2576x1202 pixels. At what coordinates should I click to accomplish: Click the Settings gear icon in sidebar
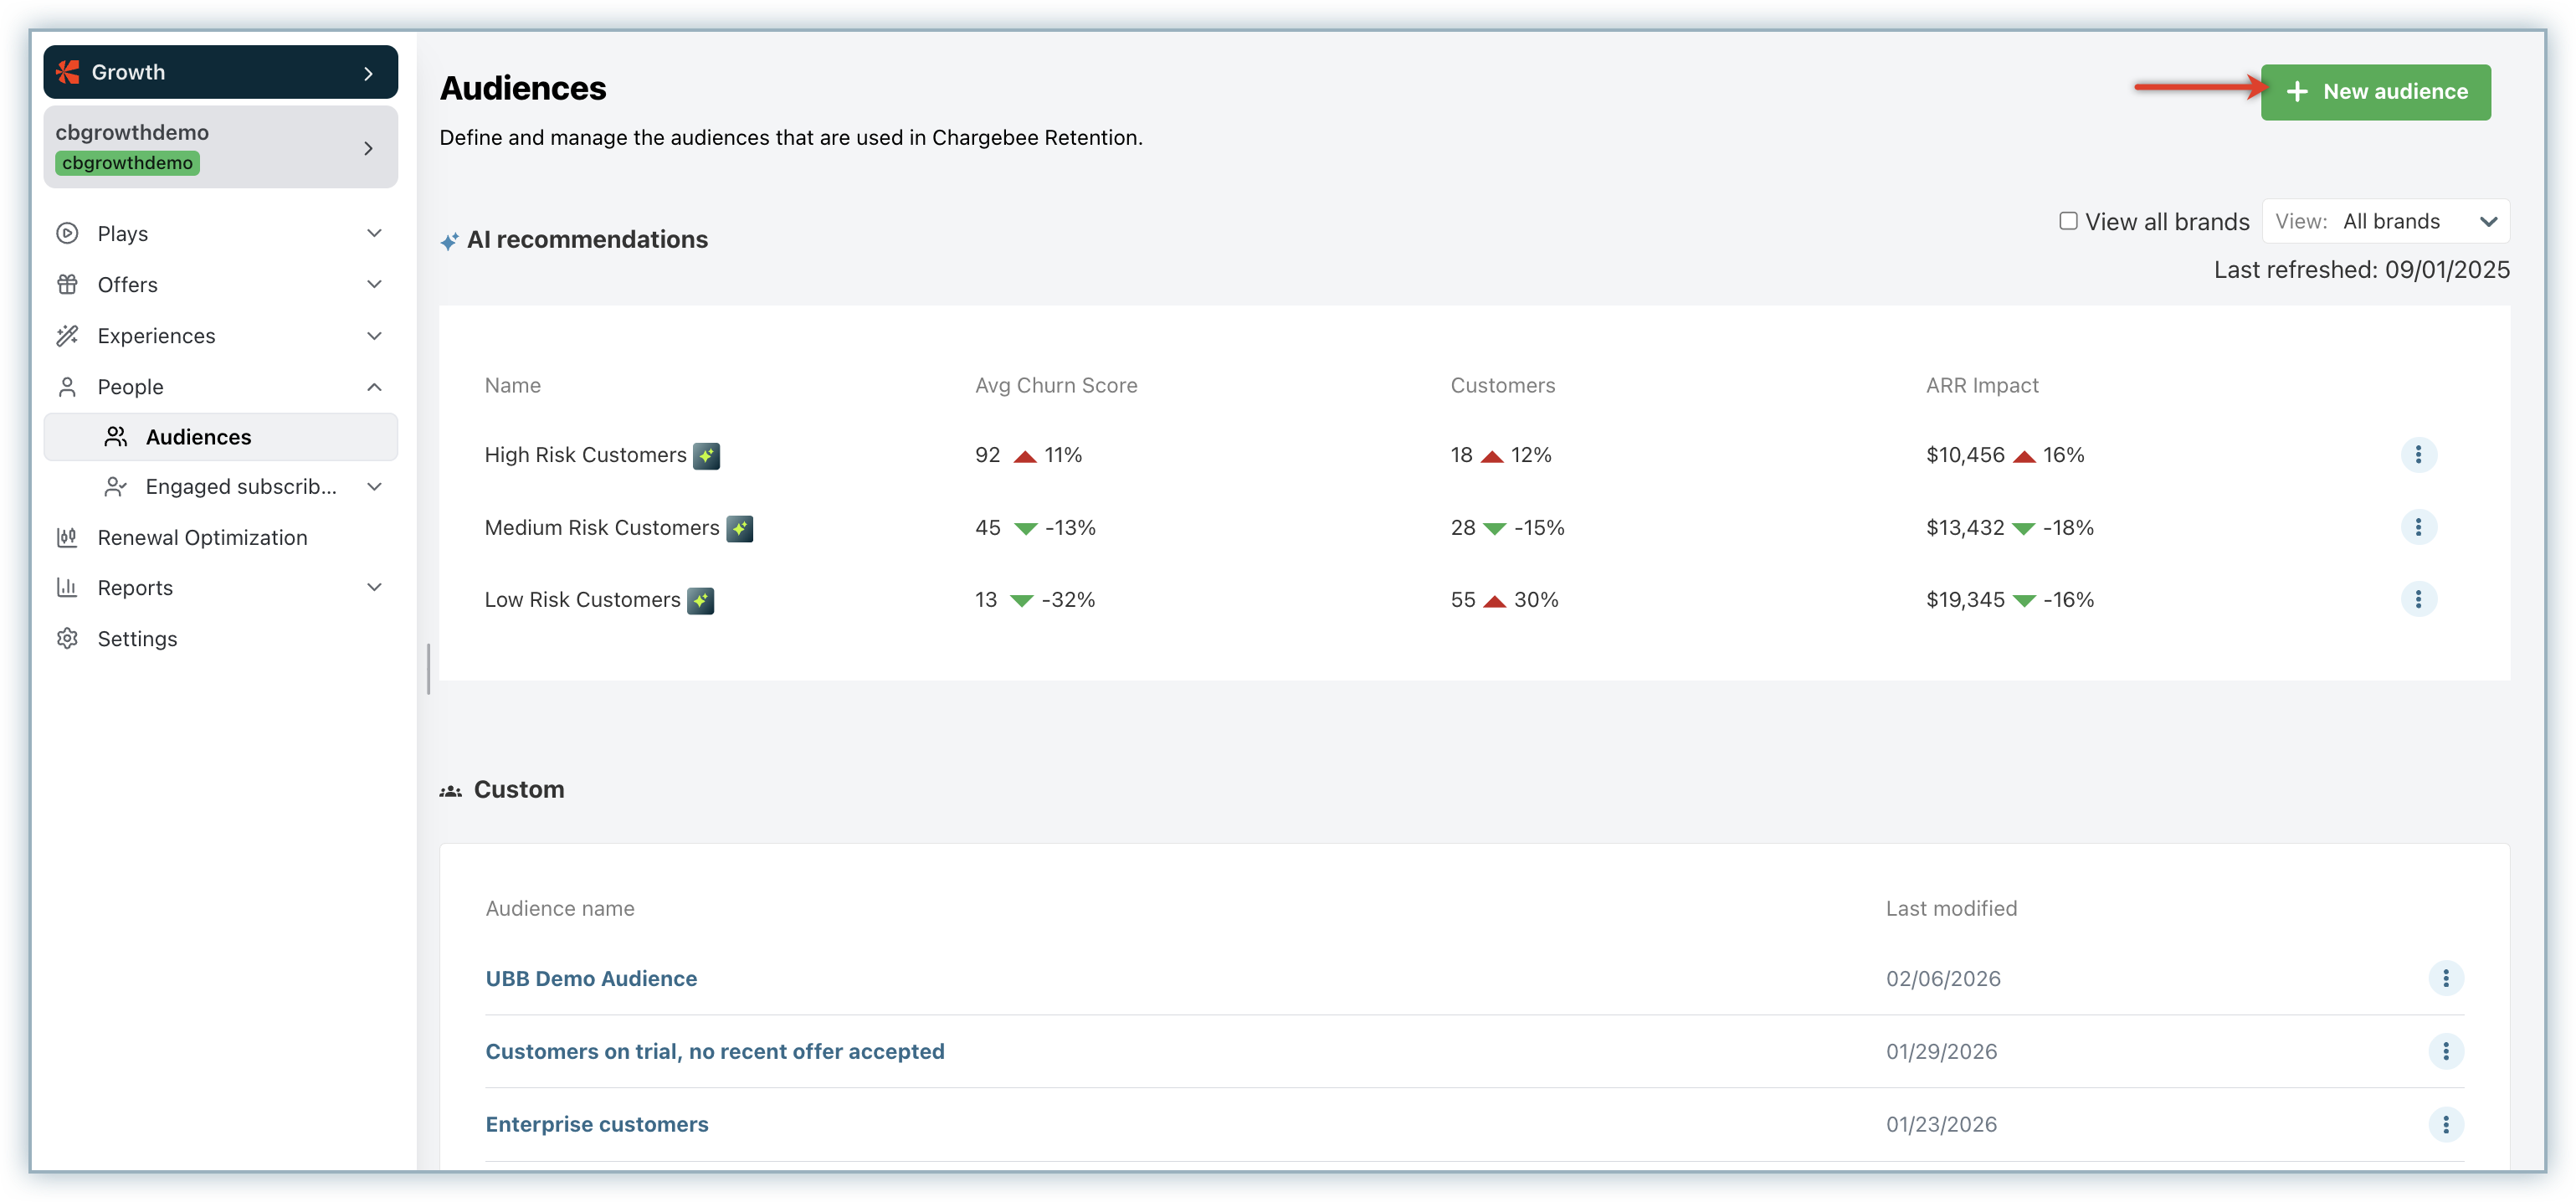(x=67, y=639)
